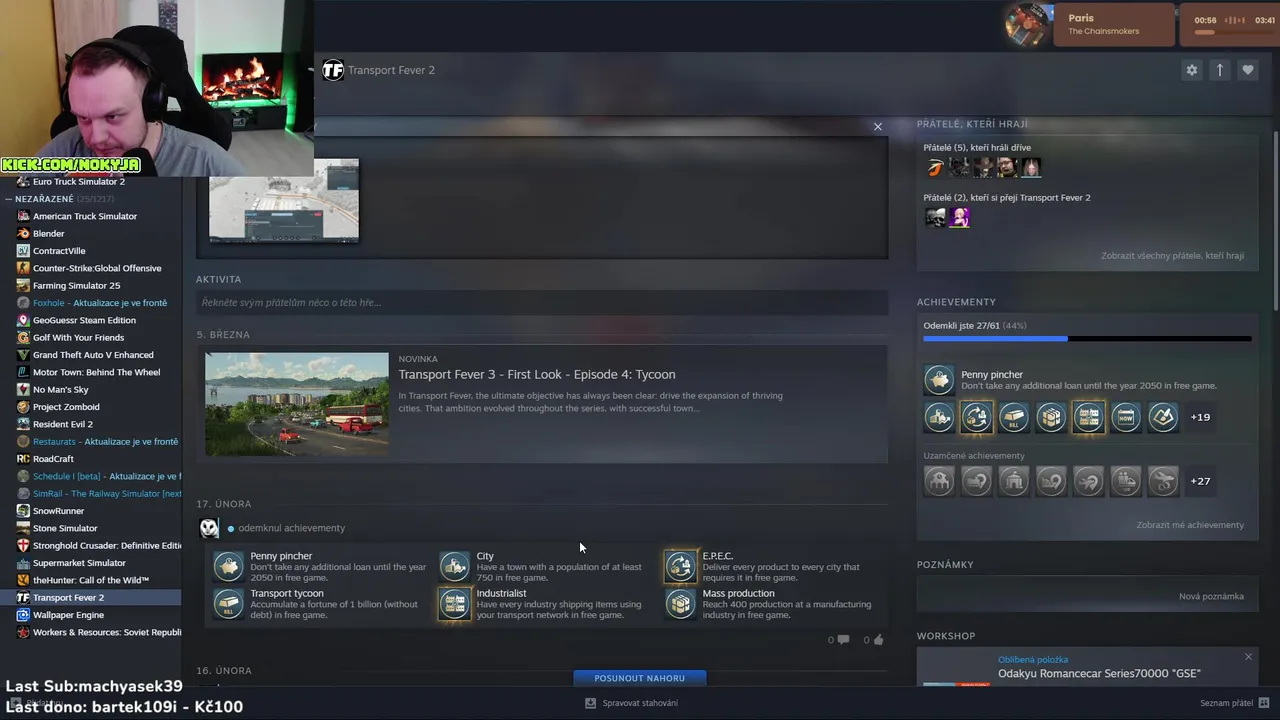Click Penny pincher icon in activity feed

[x=228, y=566]
